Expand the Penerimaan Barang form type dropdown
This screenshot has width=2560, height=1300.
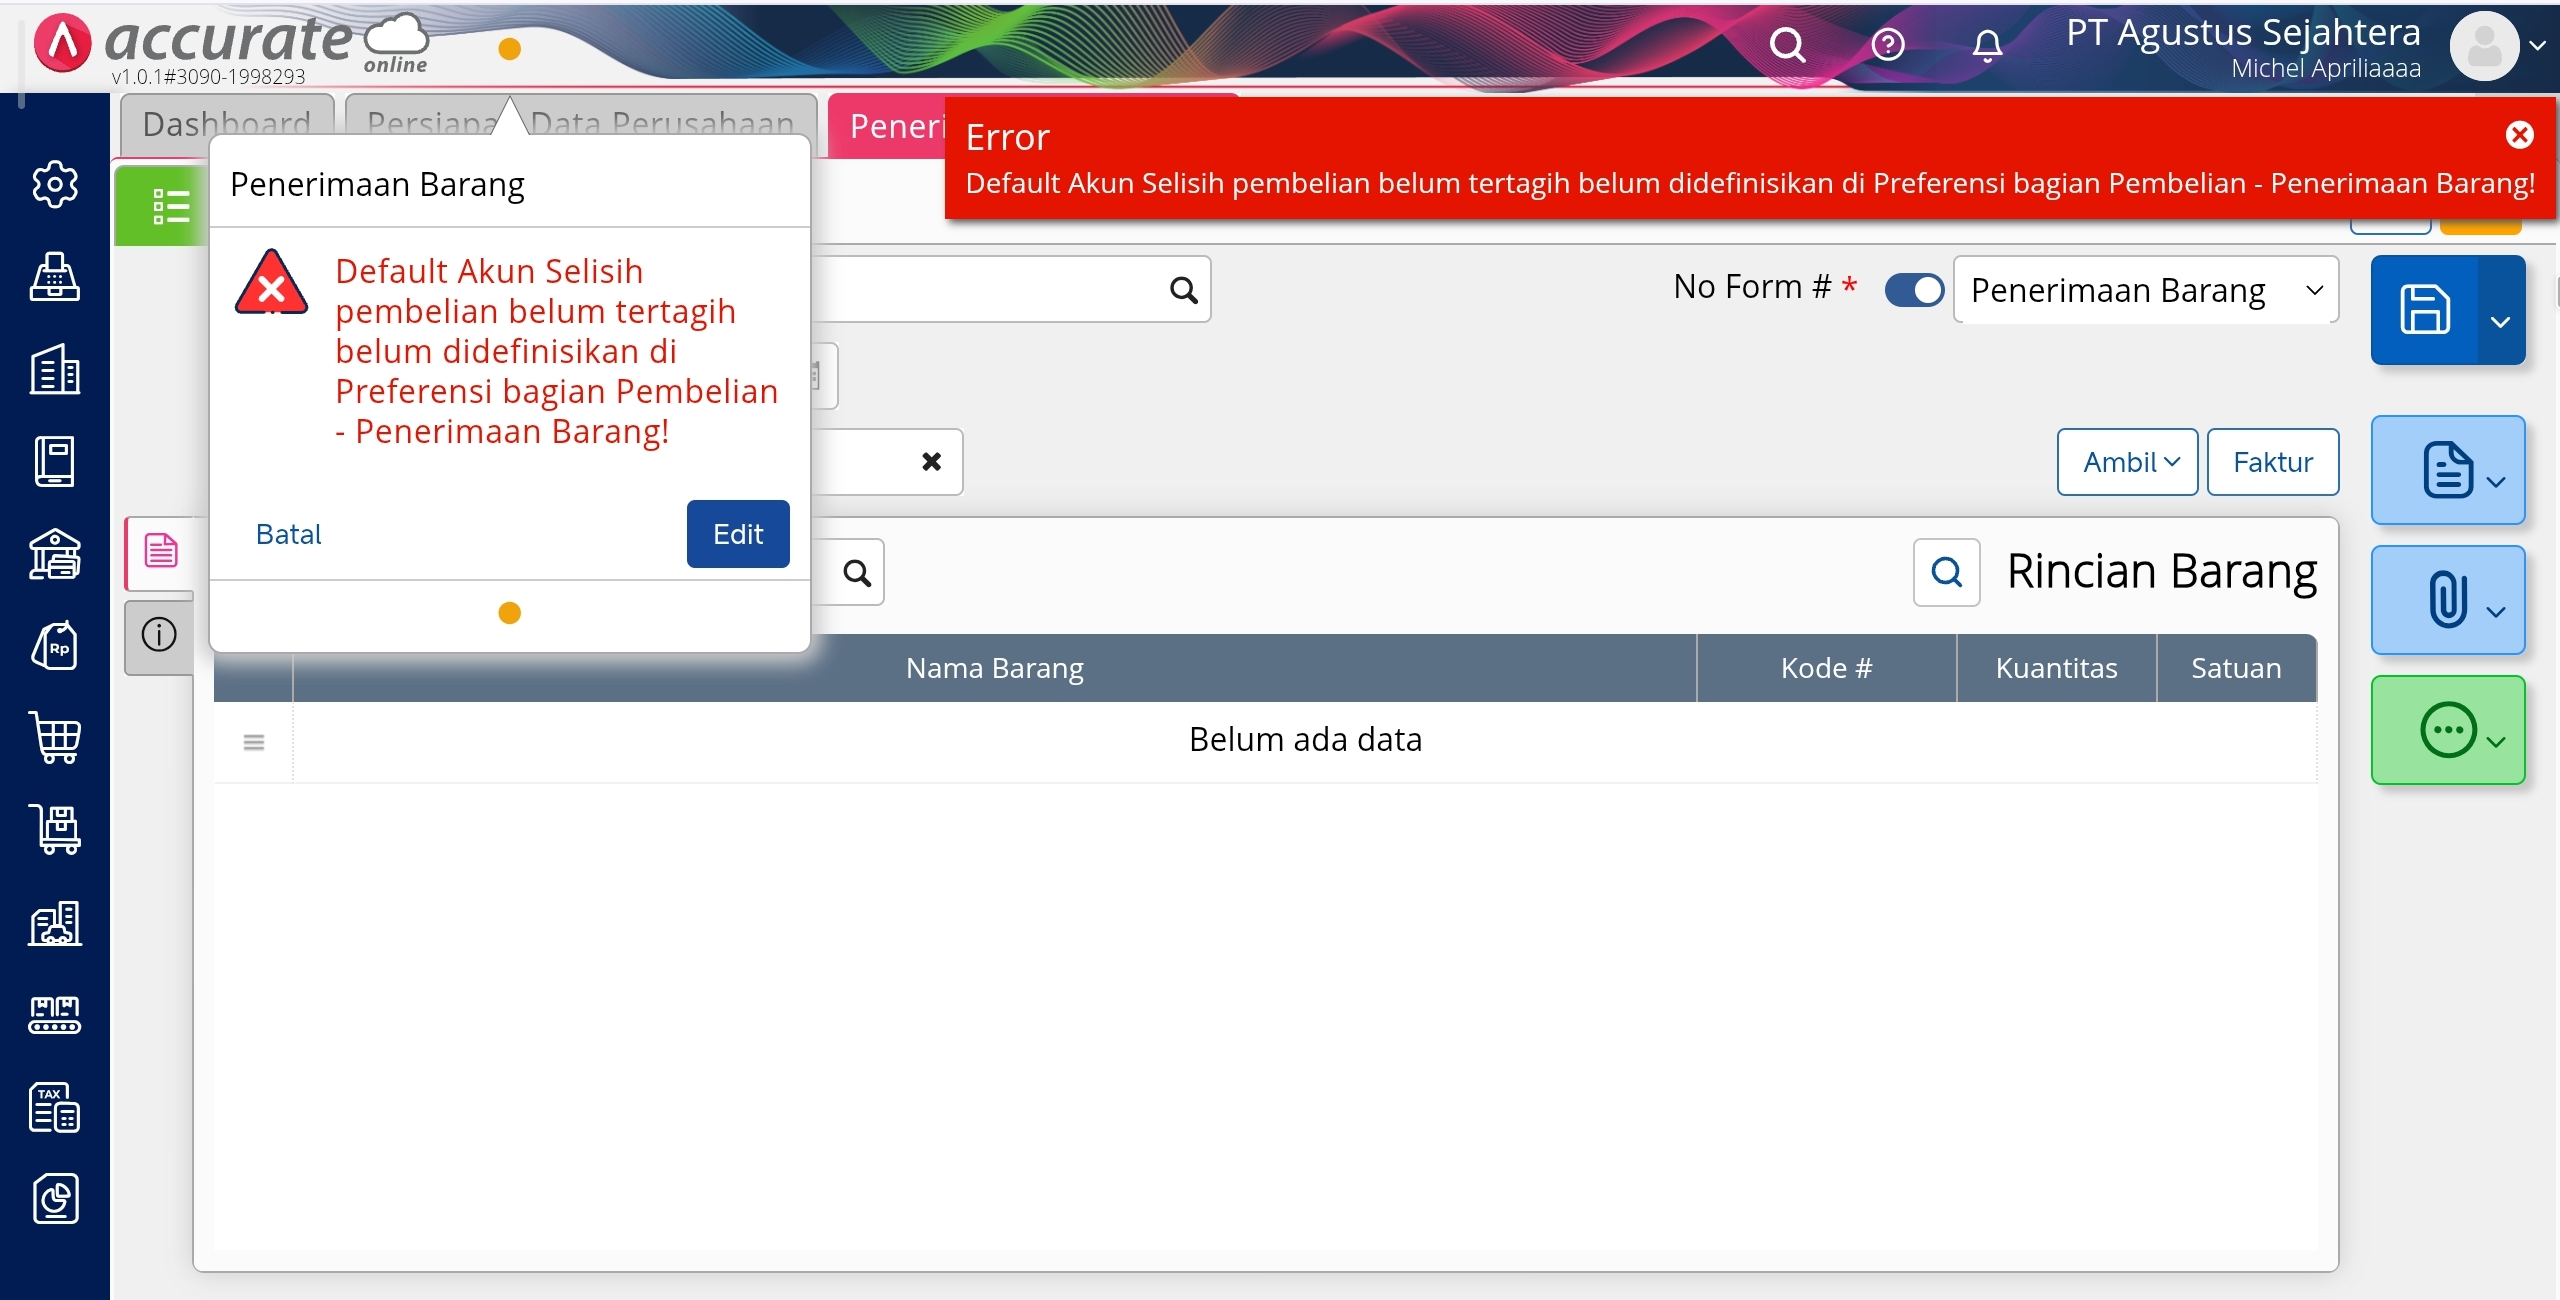[x=2145, y=290]
